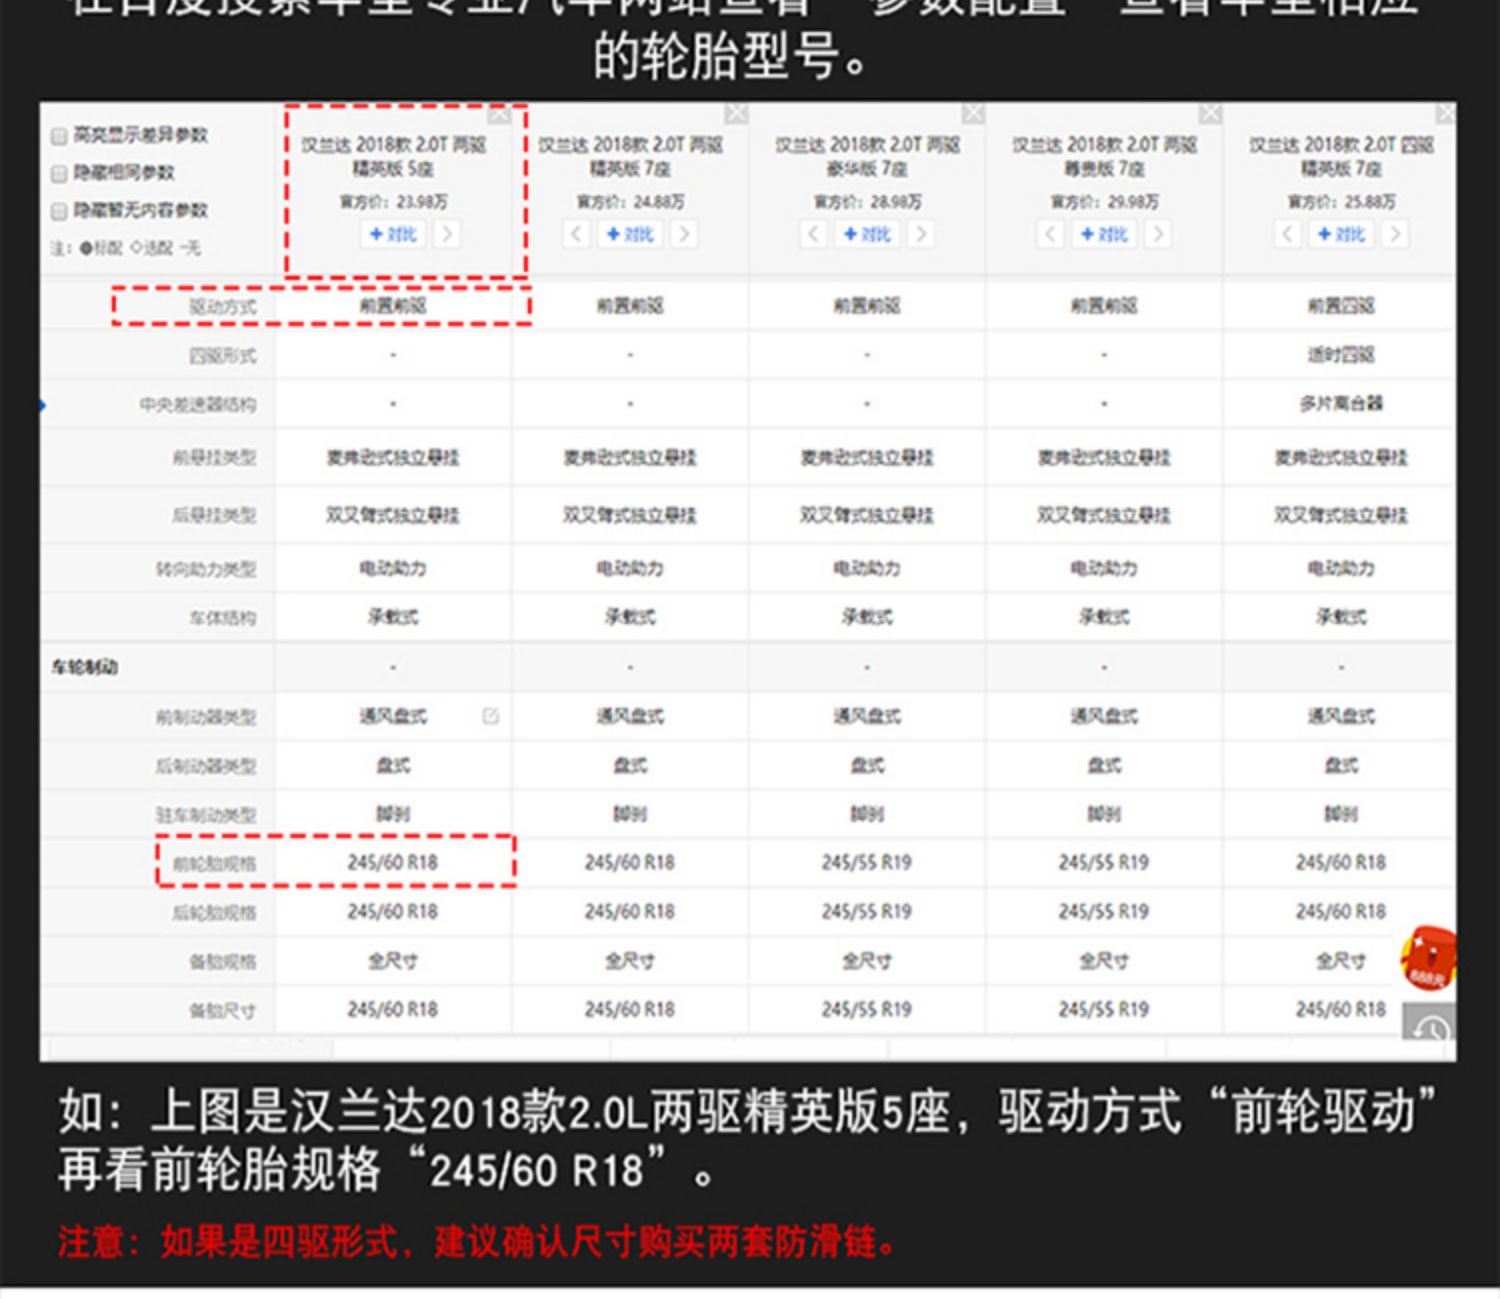Viewport: 1500px width, 1299px height.
Task: Select the 前悬挂类型 row label
Action: click(214, 458)
